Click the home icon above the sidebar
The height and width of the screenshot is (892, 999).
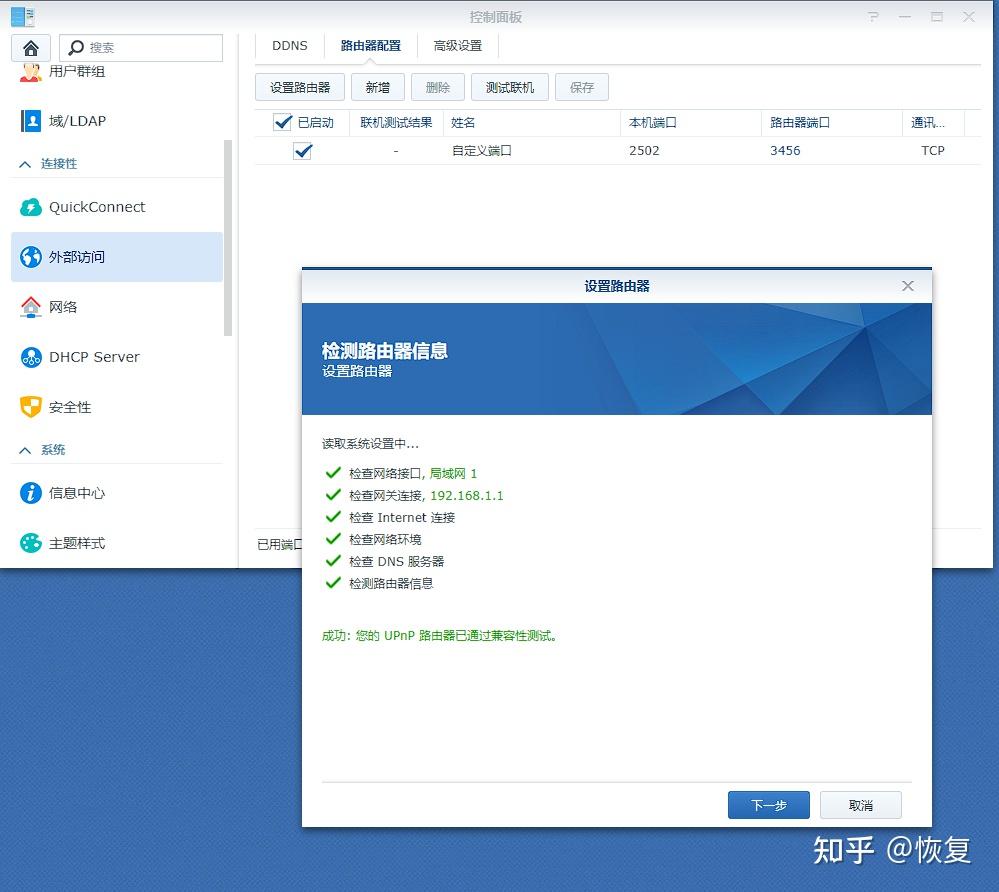(32, 47)
